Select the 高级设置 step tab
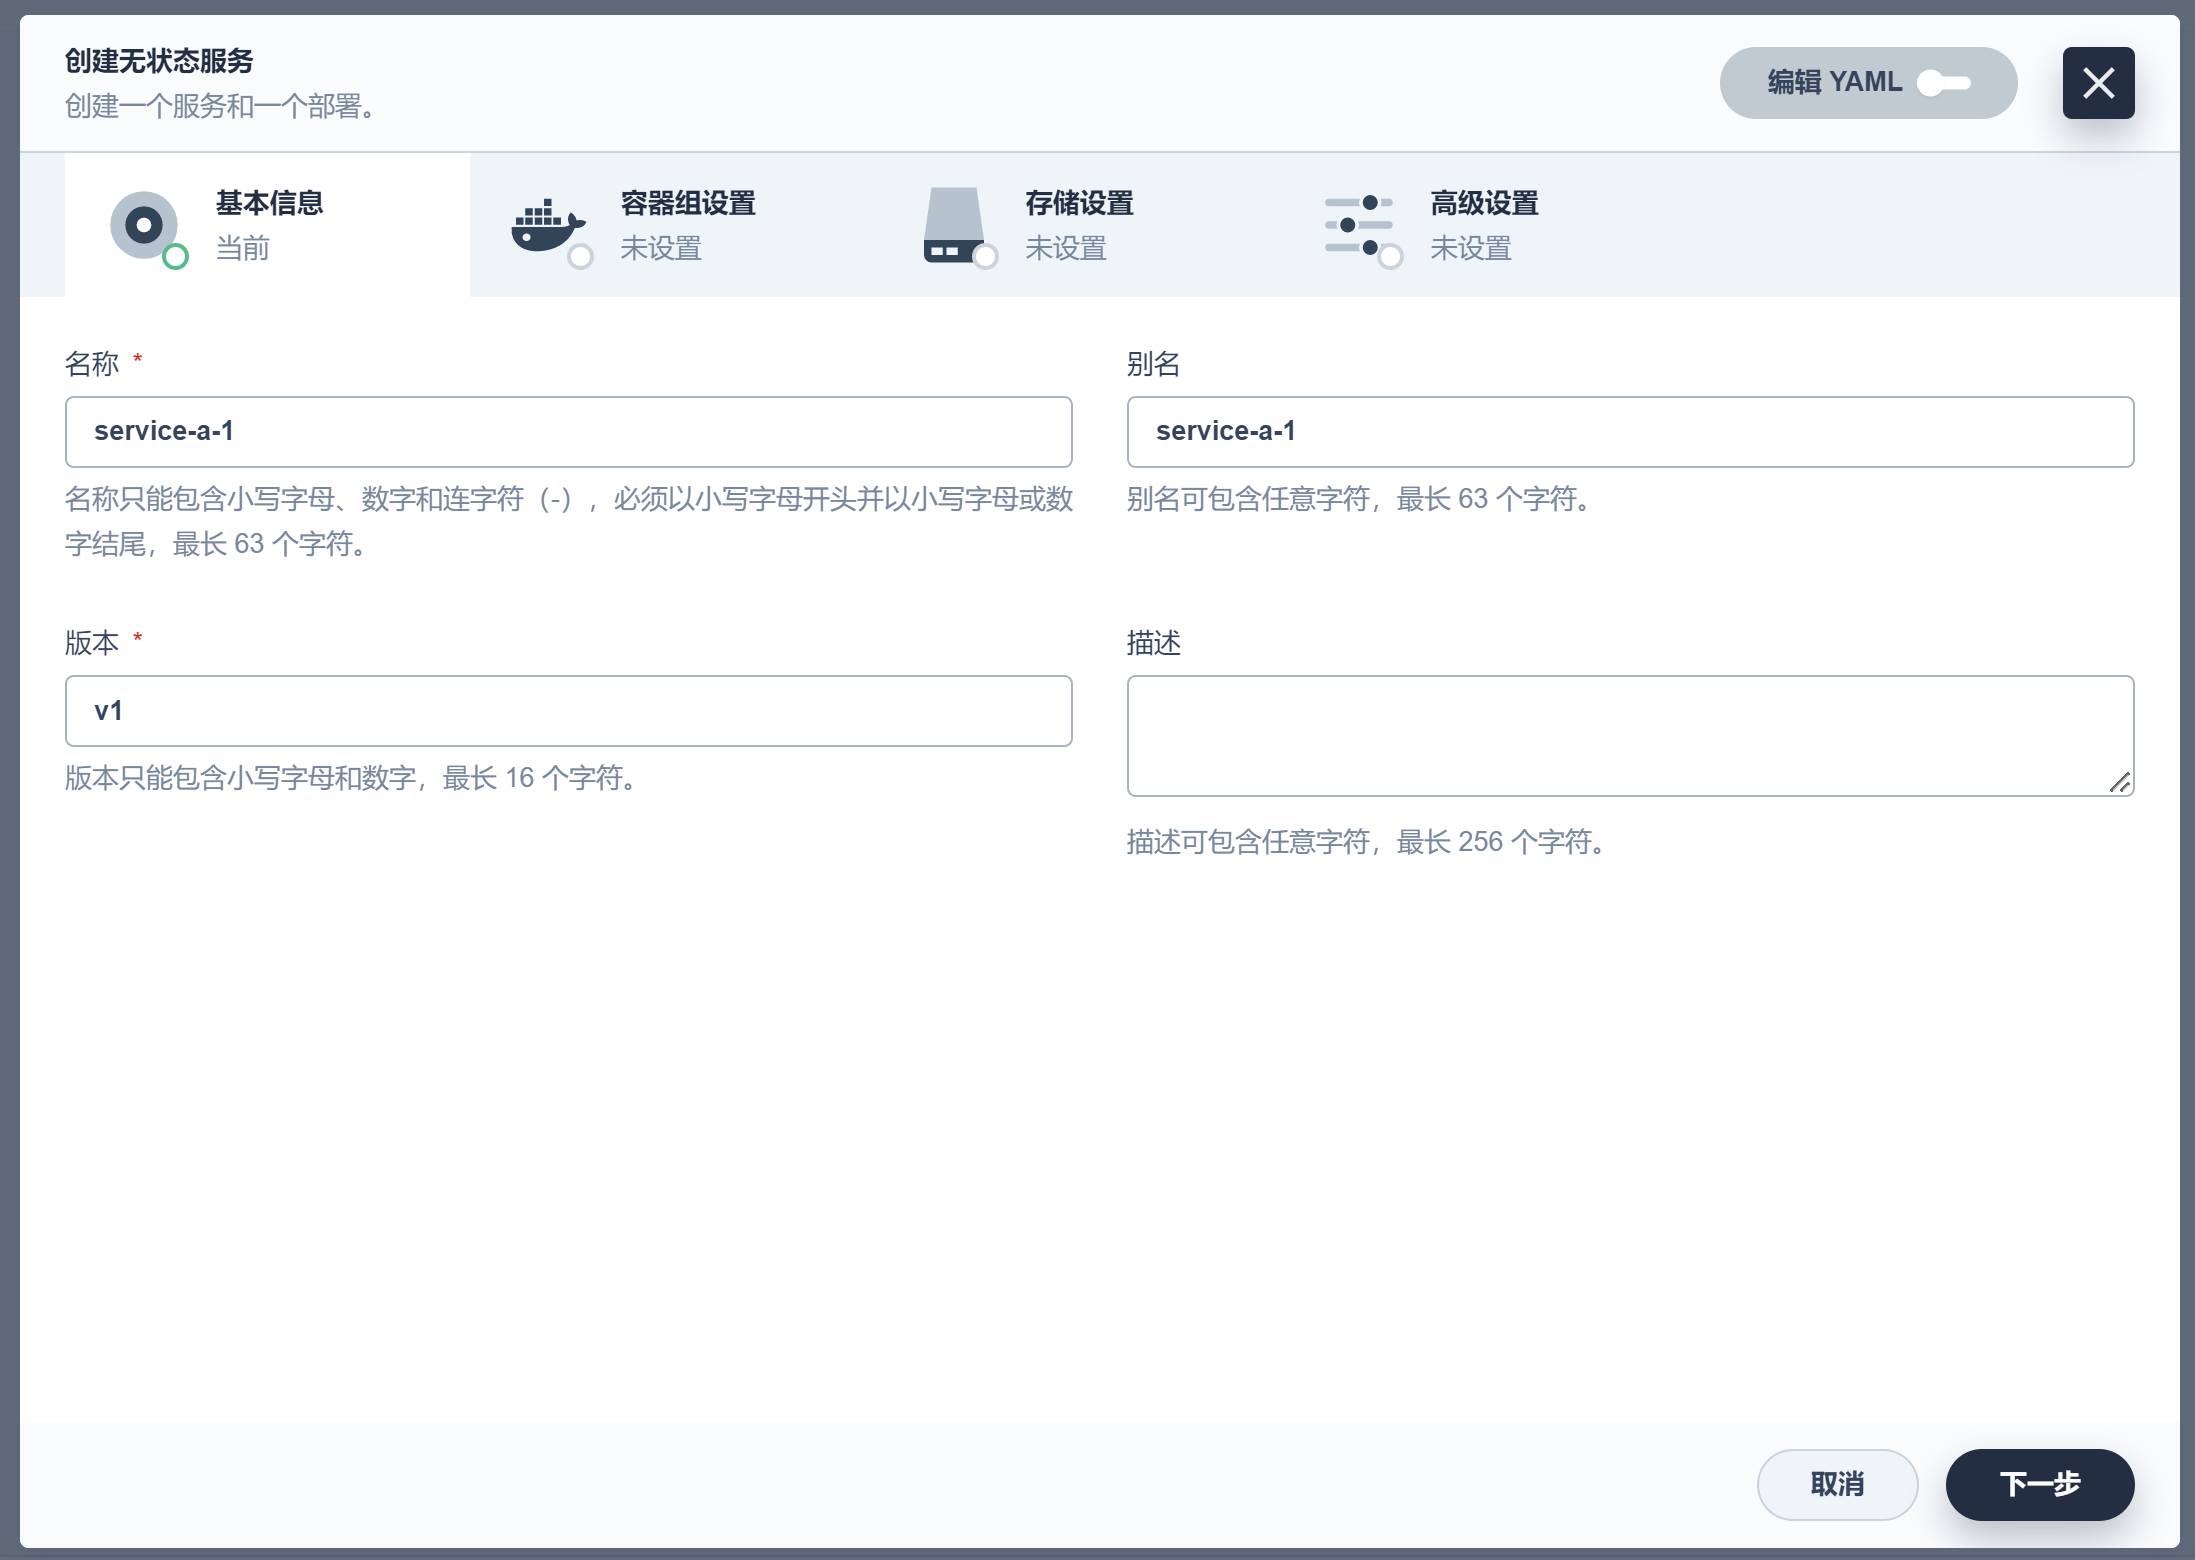The image size is (2195, 1560). 1483,204
